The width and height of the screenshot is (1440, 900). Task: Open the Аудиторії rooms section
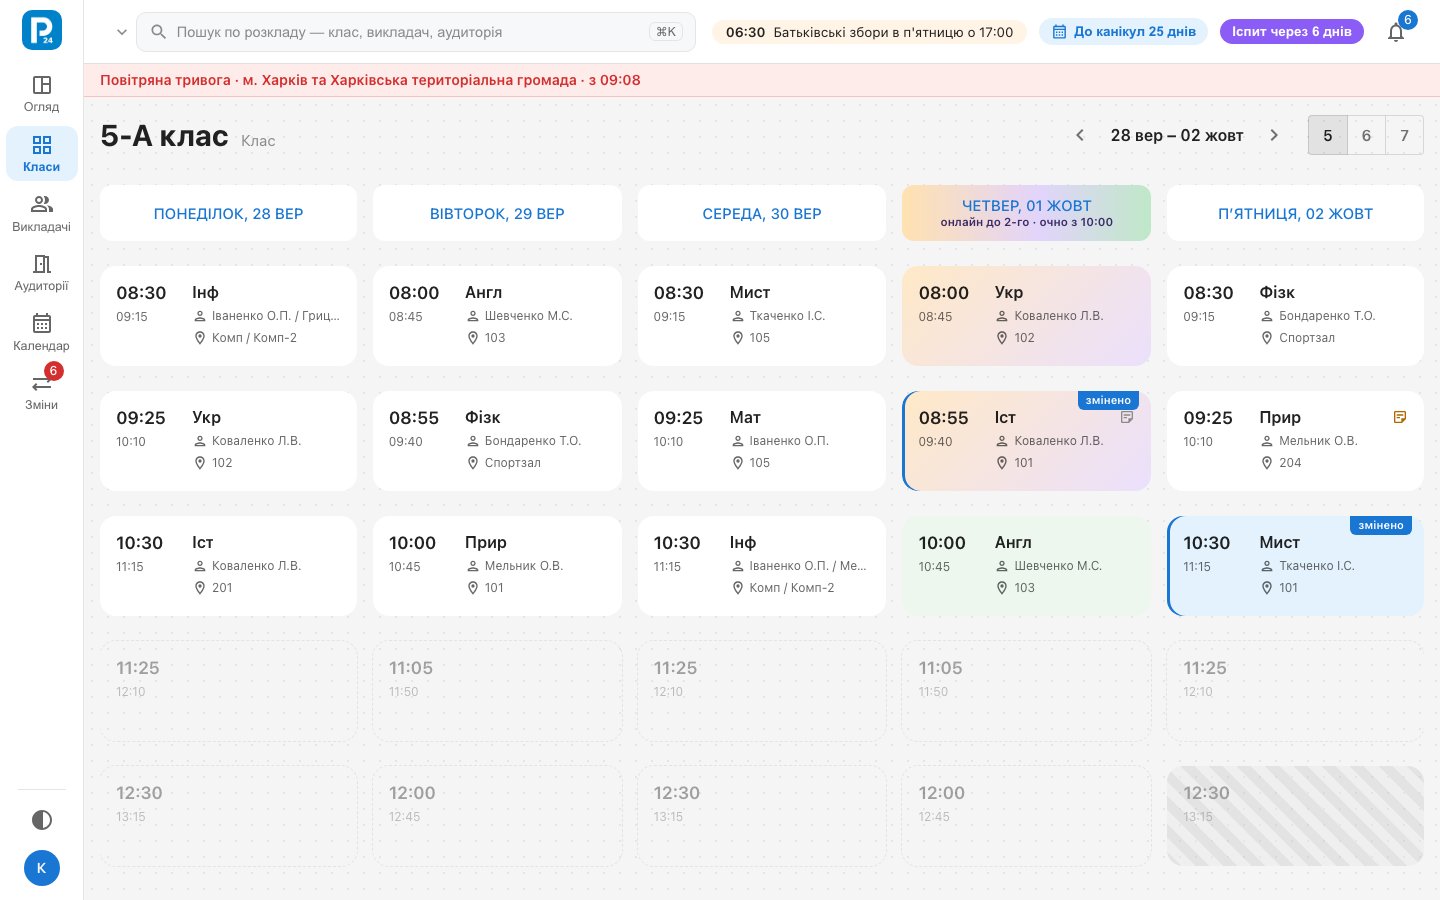42,273
